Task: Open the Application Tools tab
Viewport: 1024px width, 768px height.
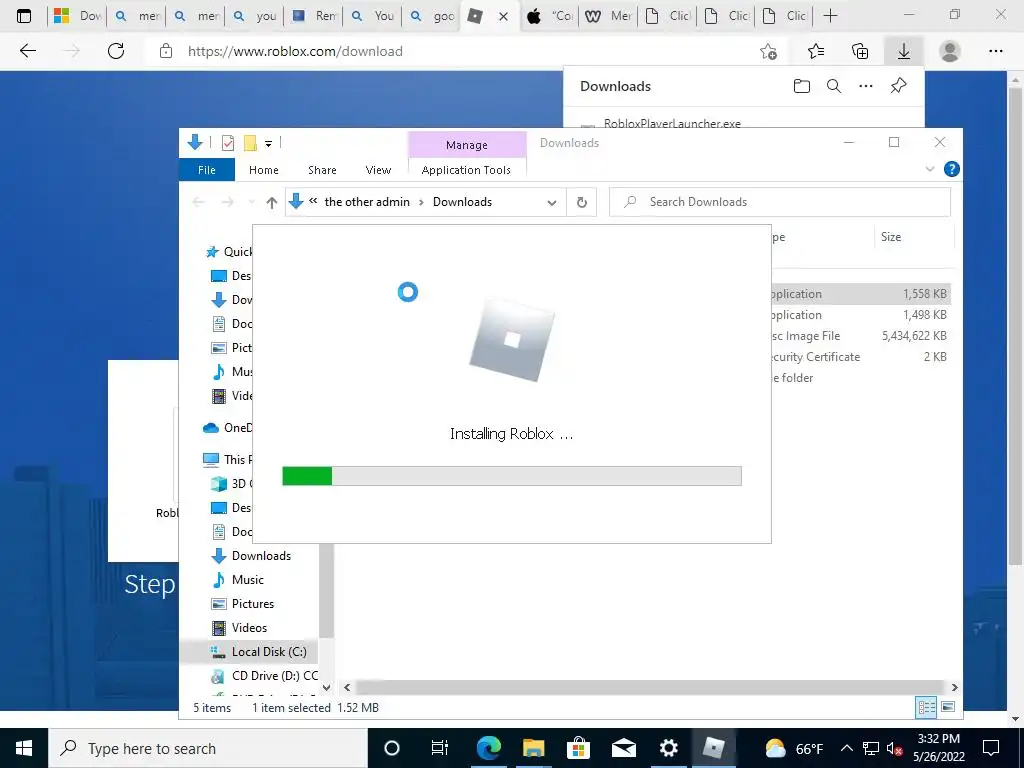Action: [x=466, y=170]
